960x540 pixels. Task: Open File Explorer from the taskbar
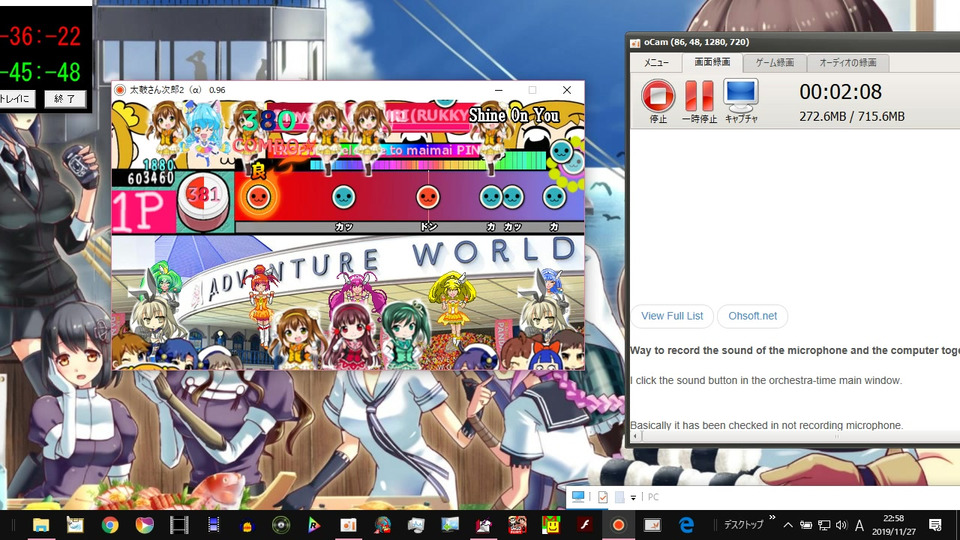point(41,525)
